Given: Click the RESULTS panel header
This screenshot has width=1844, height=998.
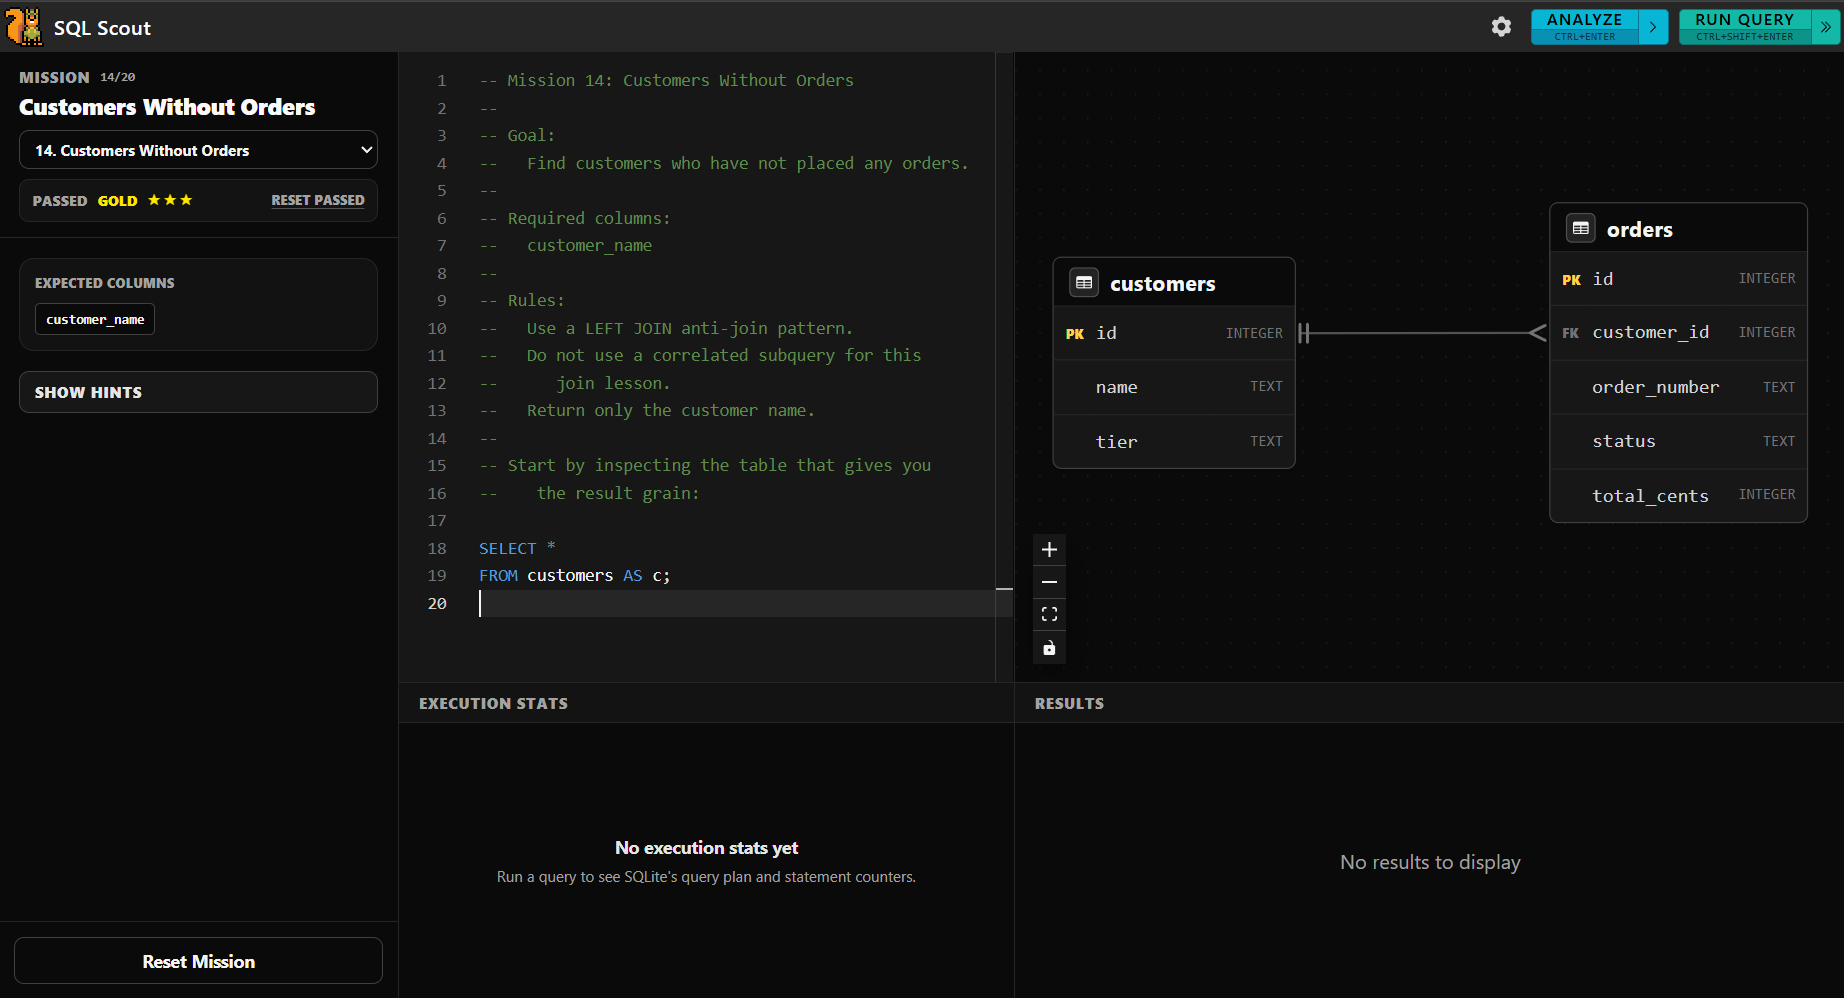Looking at the screenshot, I should tap(1069, 703).
